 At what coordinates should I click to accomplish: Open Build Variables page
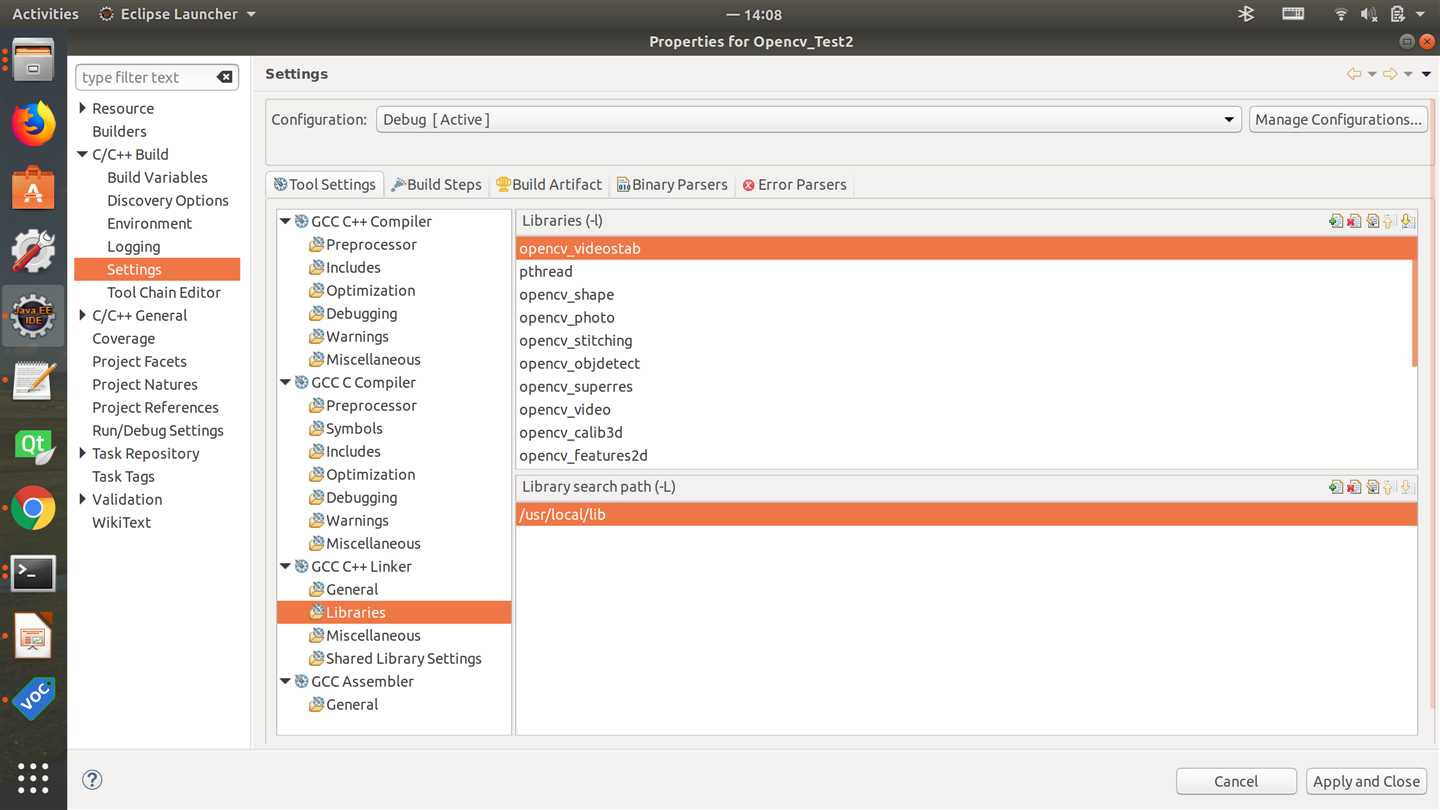click(157, 177)
